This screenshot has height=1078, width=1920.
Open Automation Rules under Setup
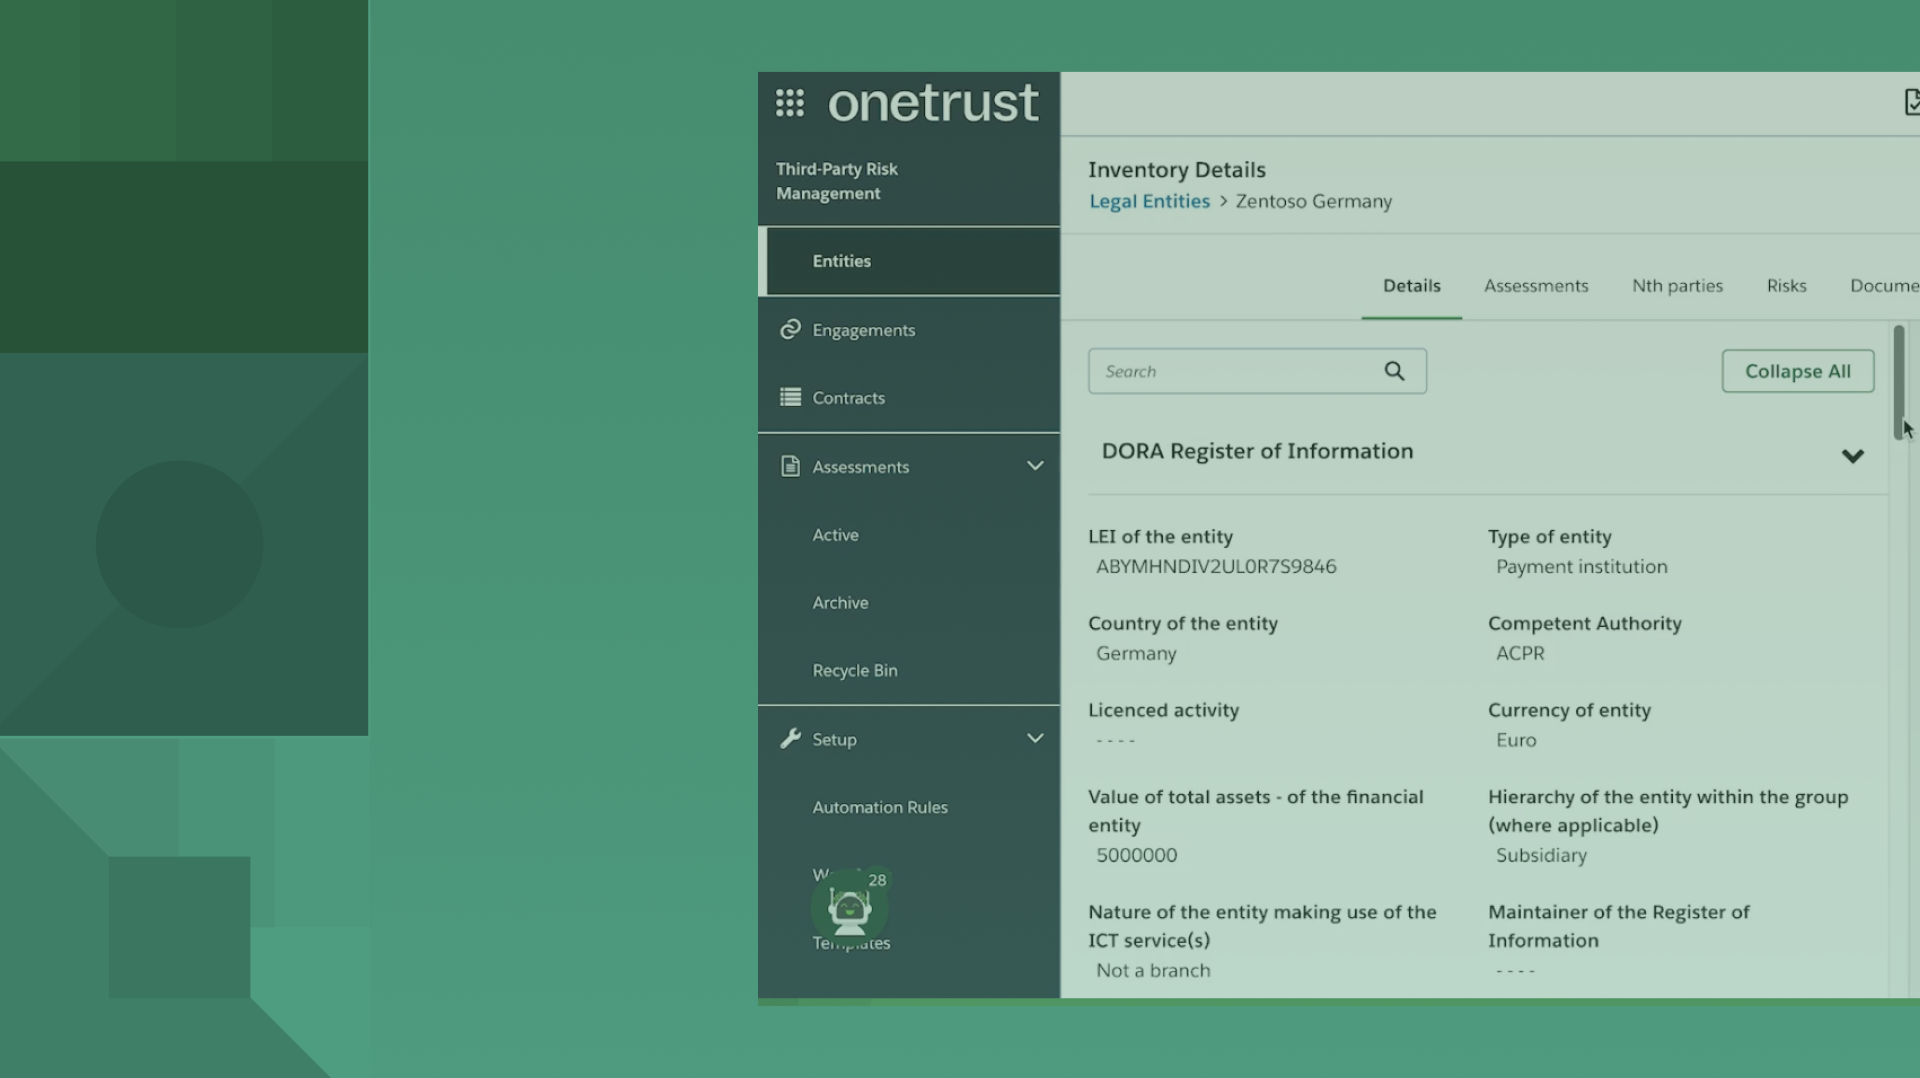click(880, 808)
